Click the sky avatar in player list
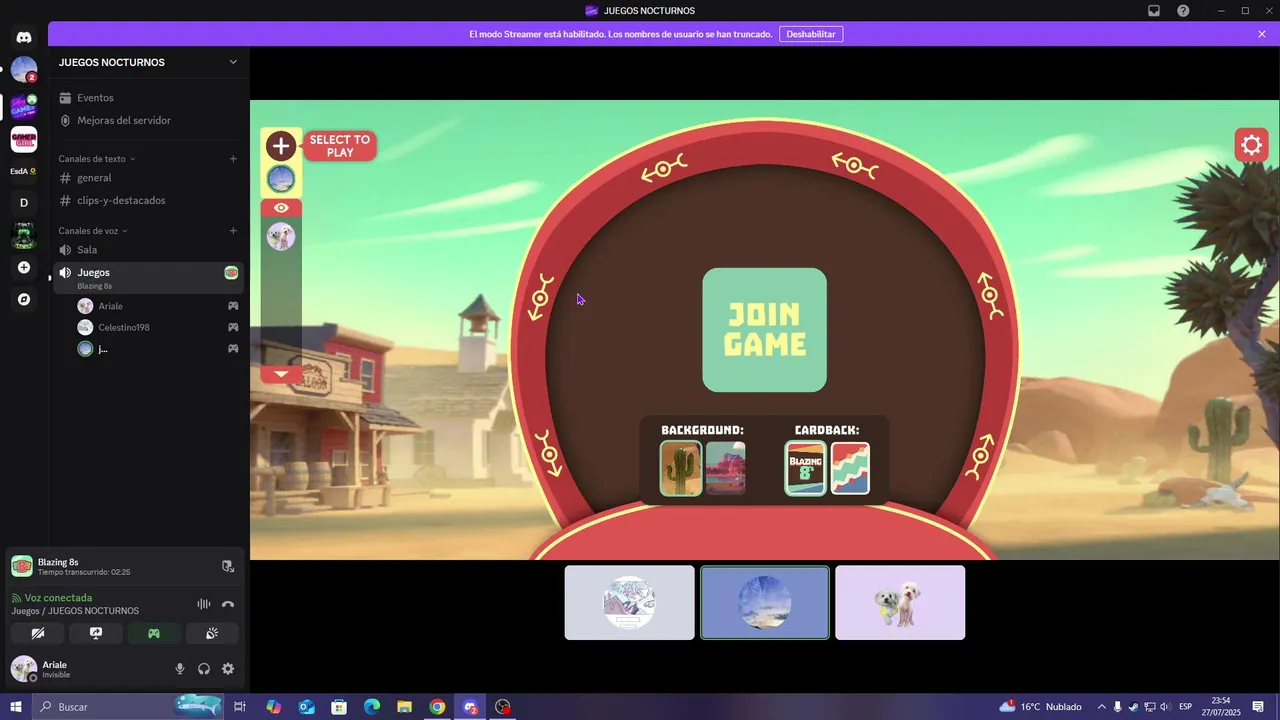The height and width of the screenshot is (720, 1280). 281,179
